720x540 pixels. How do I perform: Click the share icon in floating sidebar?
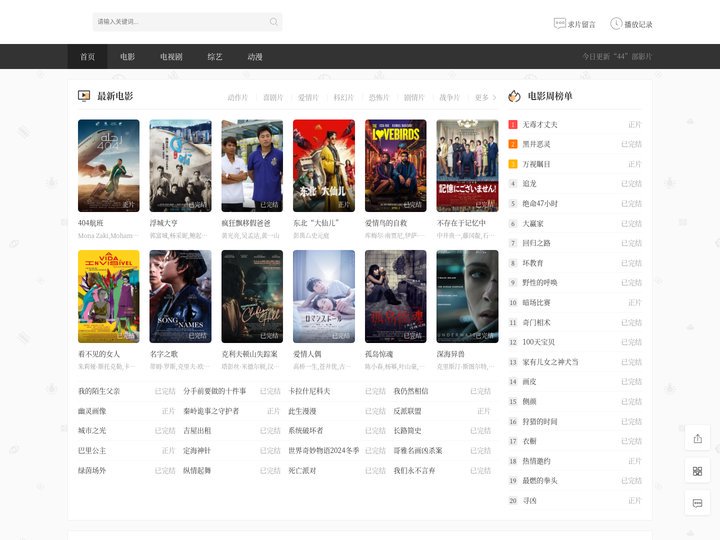pyautogui.click(x=698, y=439)
